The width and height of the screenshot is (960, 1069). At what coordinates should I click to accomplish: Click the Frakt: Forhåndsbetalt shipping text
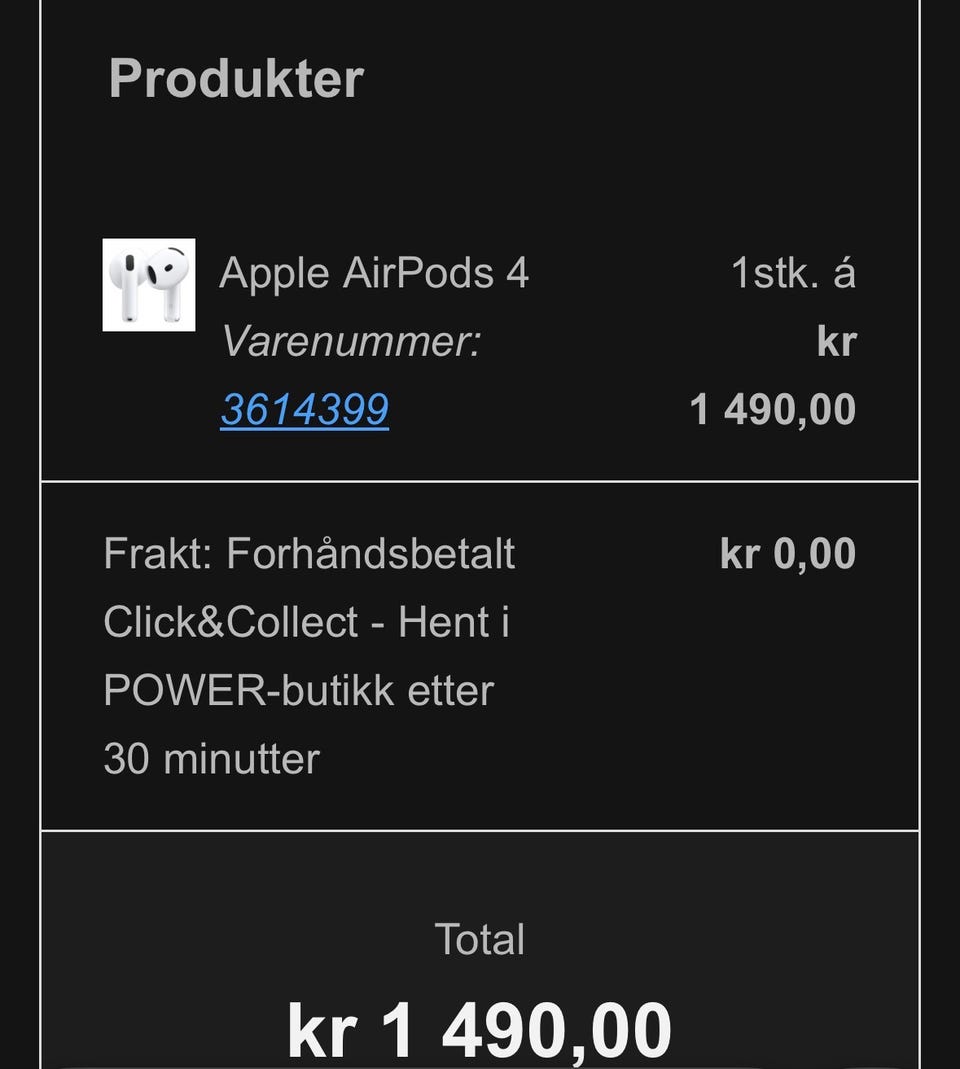(310, 553)
